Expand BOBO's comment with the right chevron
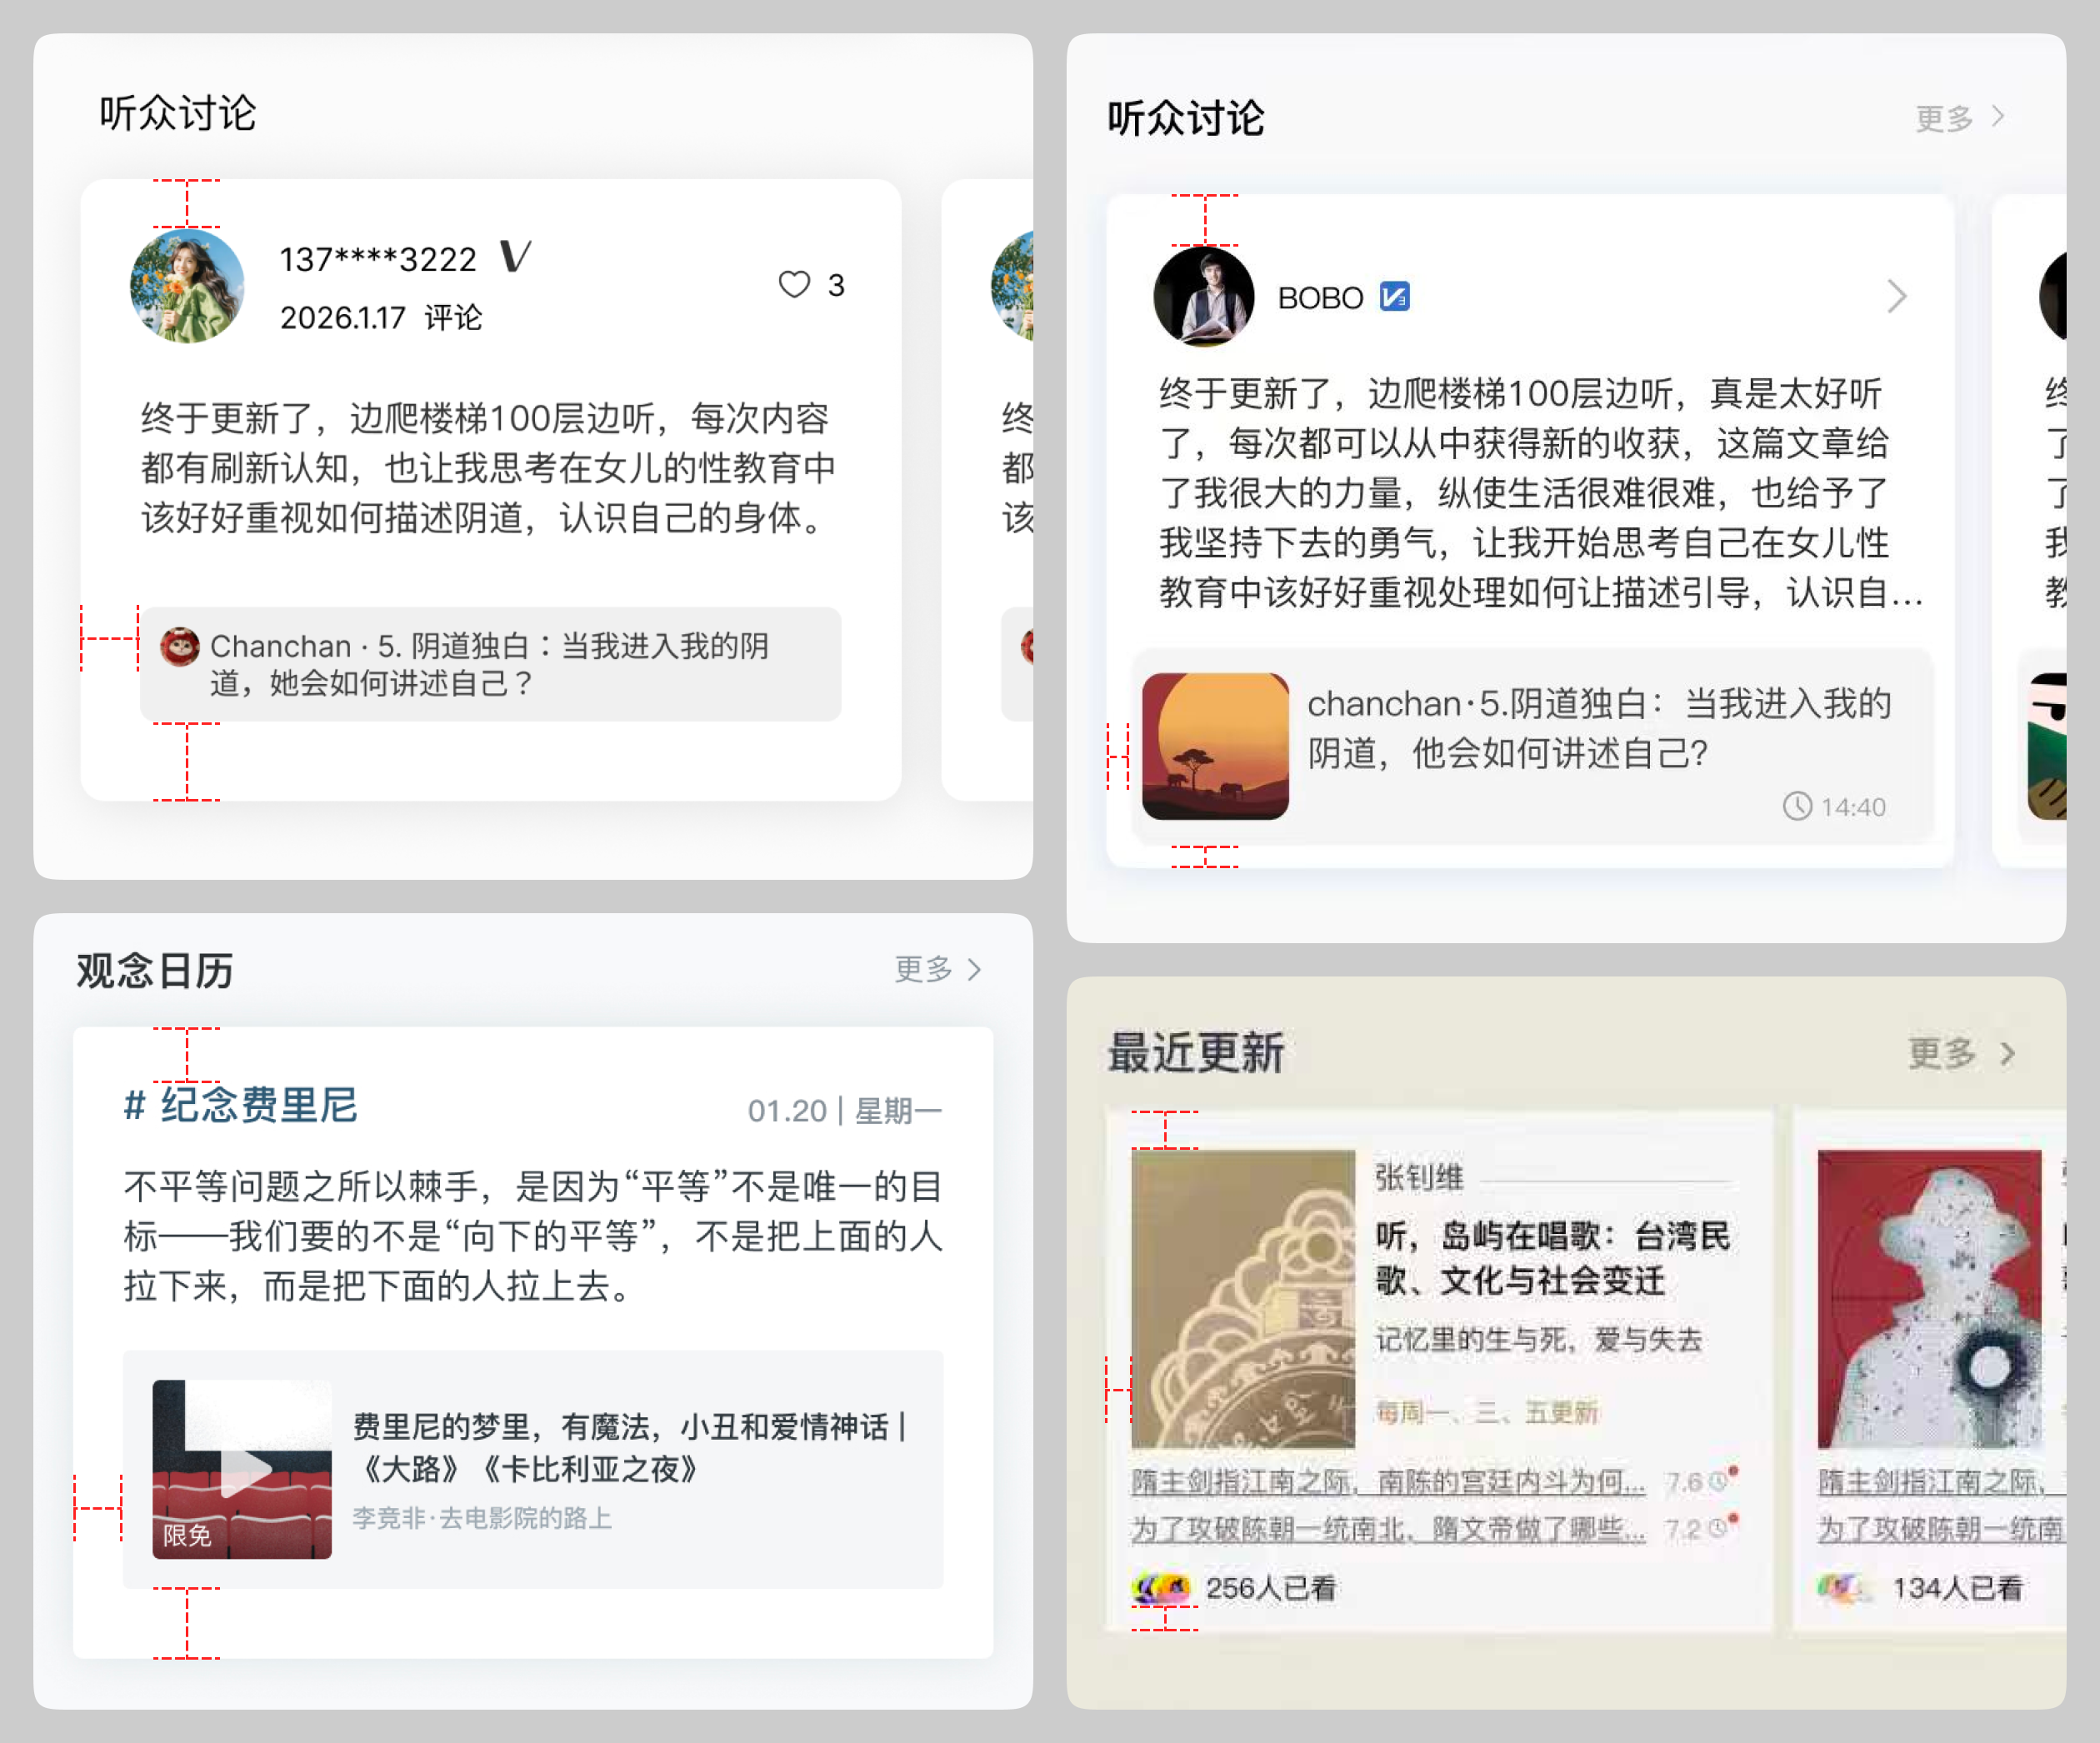 click(x=1896, y=297)
